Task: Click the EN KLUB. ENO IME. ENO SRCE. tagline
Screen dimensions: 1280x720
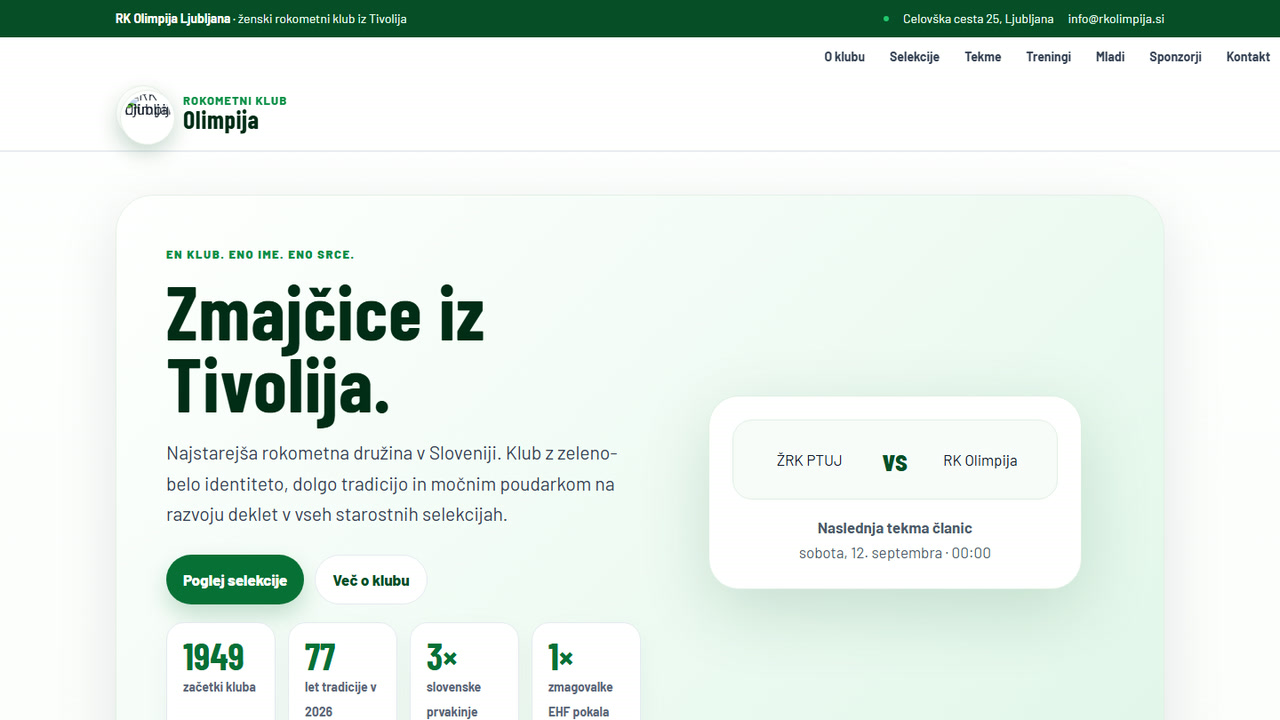Action: click(260, 255)
